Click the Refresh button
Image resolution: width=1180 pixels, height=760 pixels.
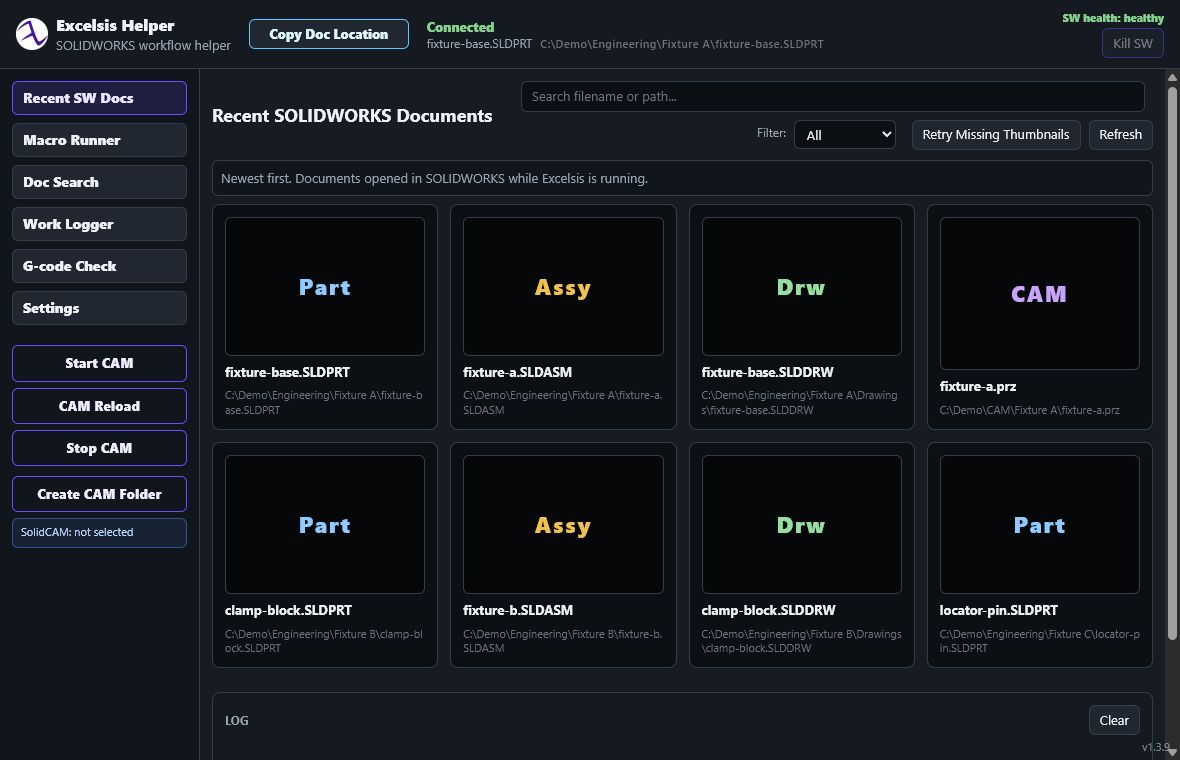pyautogui.click(x=1121, y=135)
